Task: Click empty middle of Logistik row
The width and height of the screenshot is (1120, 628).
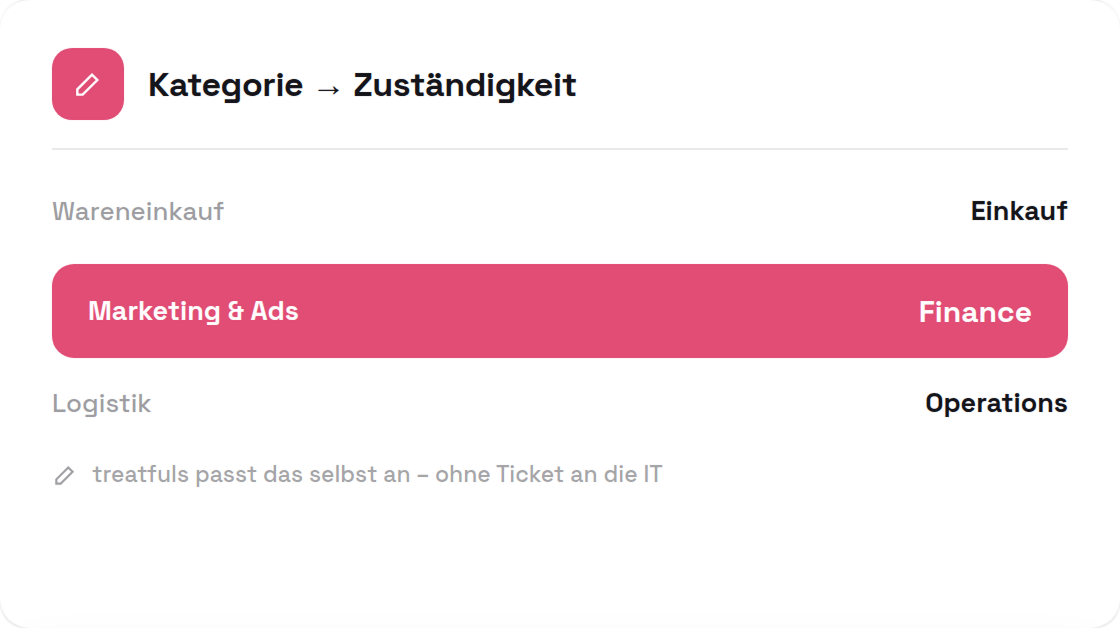Action: (x=538, y=404)
